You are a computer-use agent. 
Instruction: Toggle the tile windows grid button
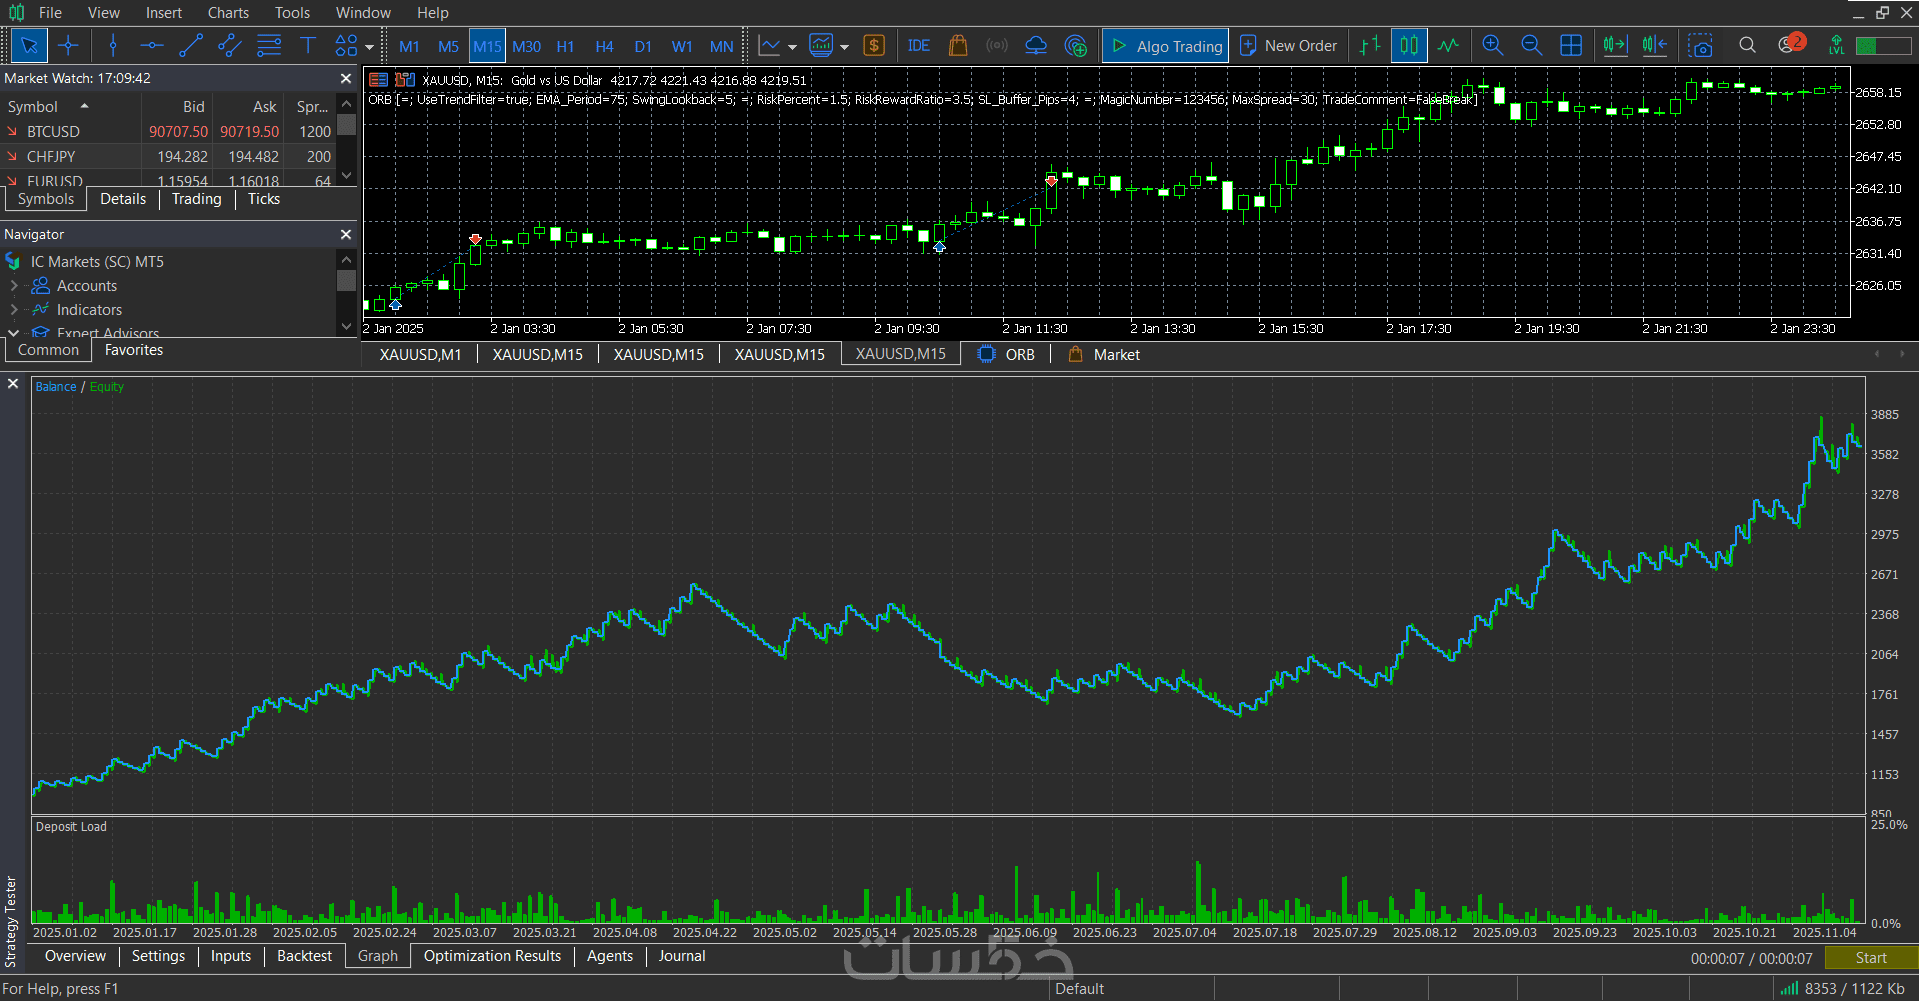[1571, 45]
